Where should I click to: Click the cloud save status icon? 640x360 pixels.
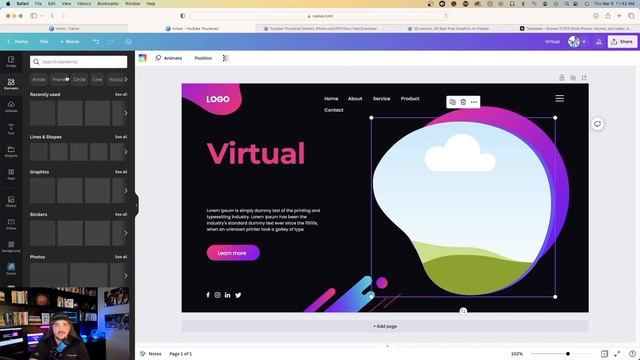tap(129, 42)
